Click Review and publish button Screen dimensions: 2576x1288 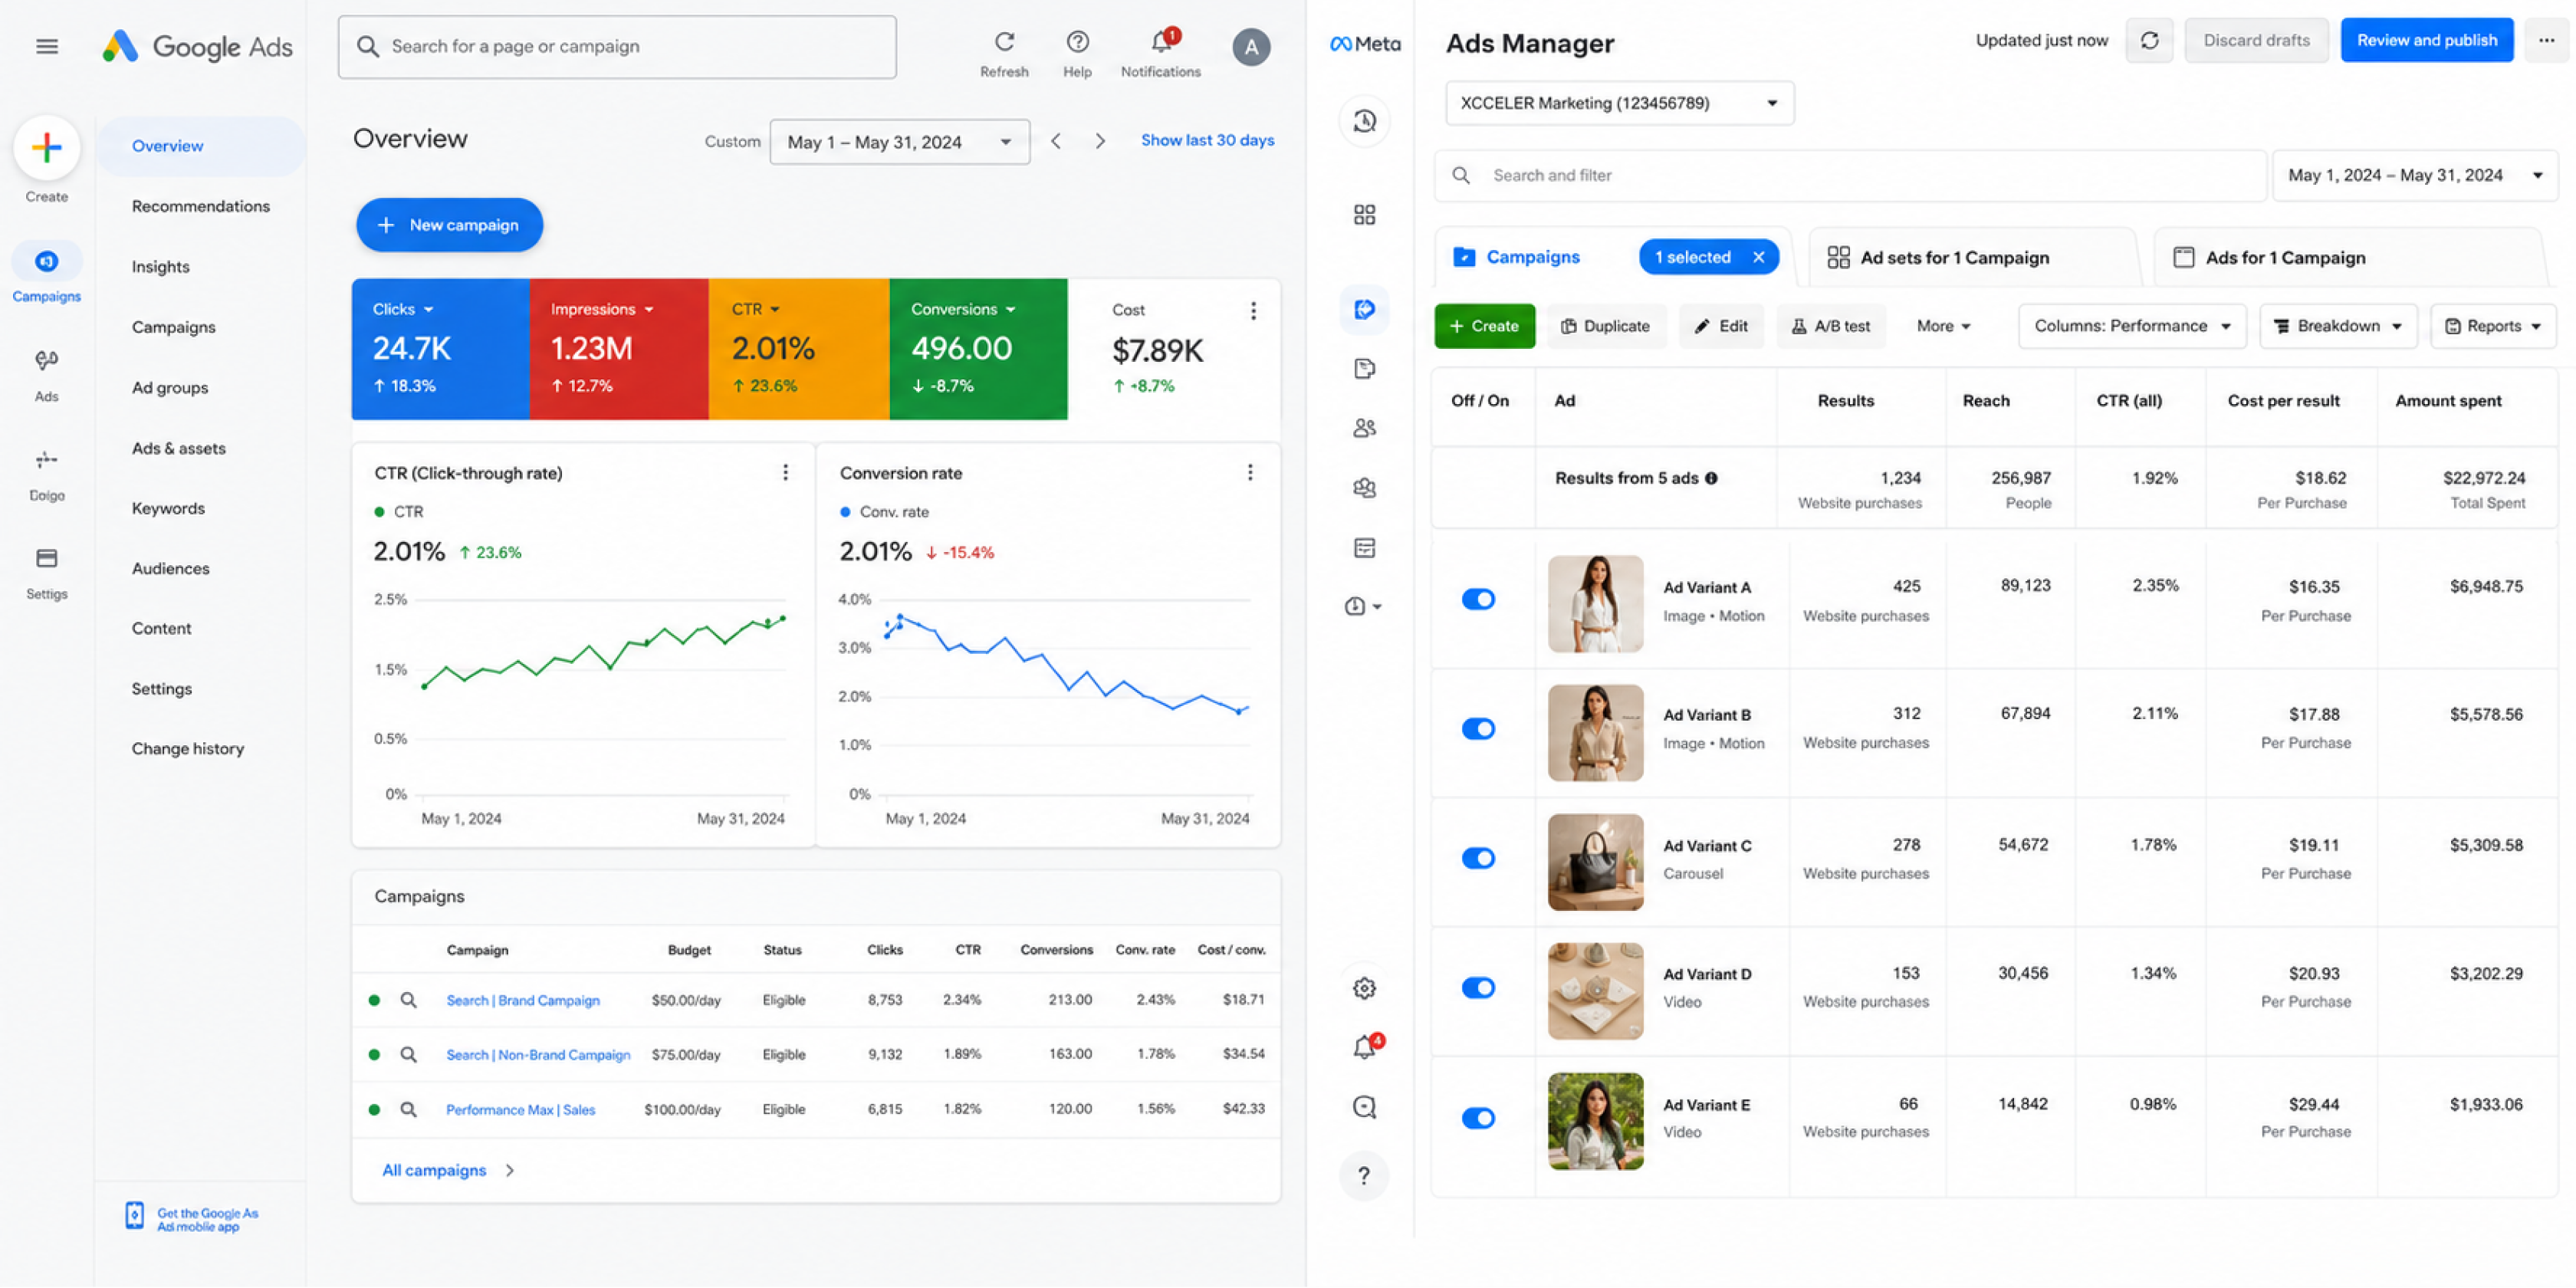[2426, 40]
